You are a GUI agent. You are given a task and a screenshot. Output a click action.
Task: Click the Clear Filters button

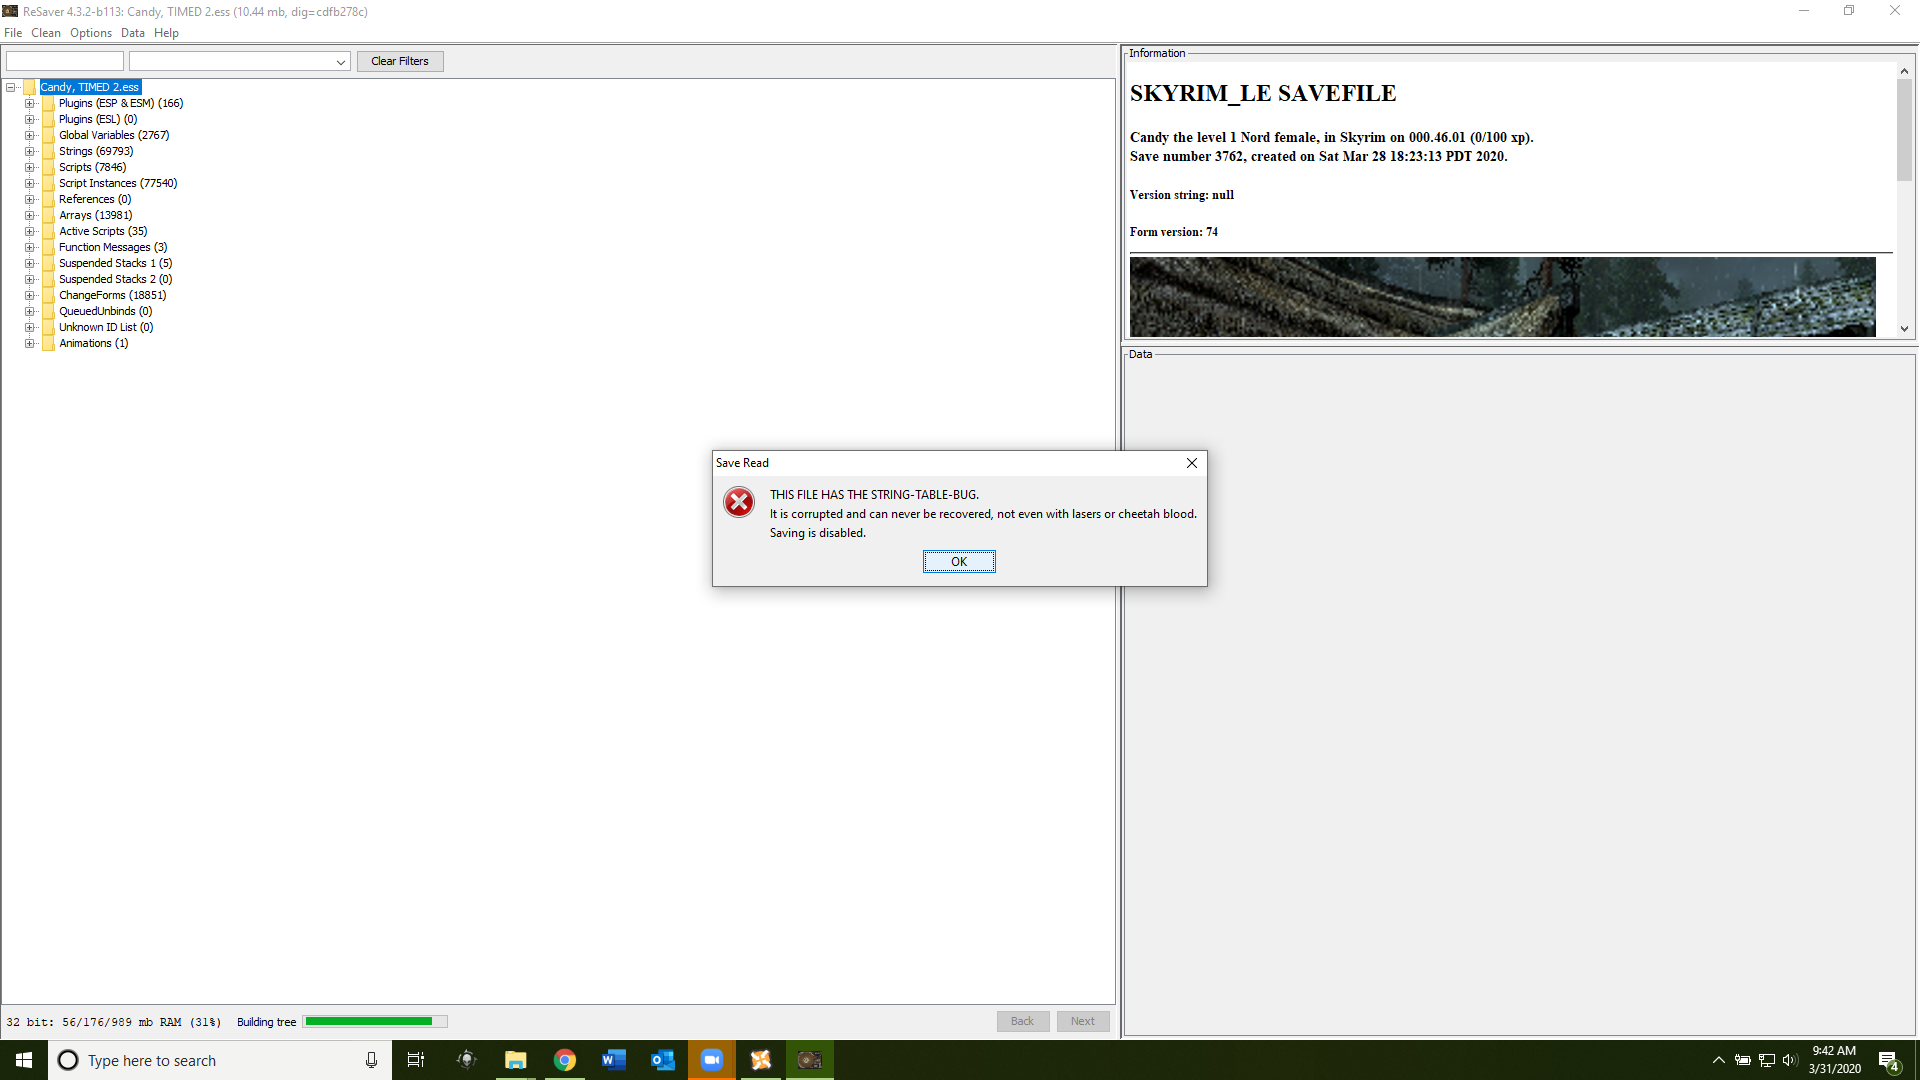coord(400,61)
